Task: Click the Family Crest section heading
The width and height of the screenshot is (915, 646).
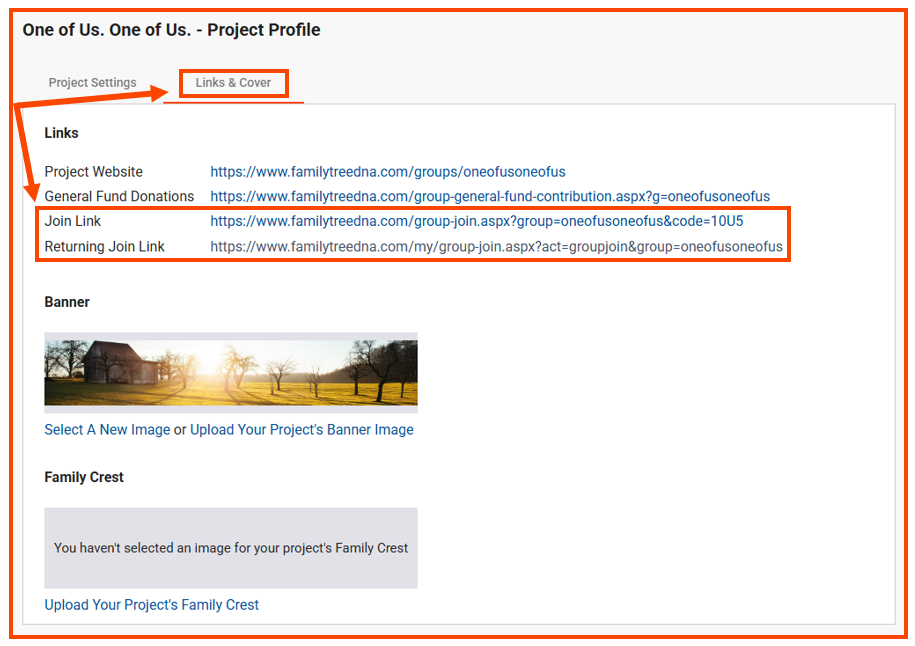Action: (x=84, y=477)
